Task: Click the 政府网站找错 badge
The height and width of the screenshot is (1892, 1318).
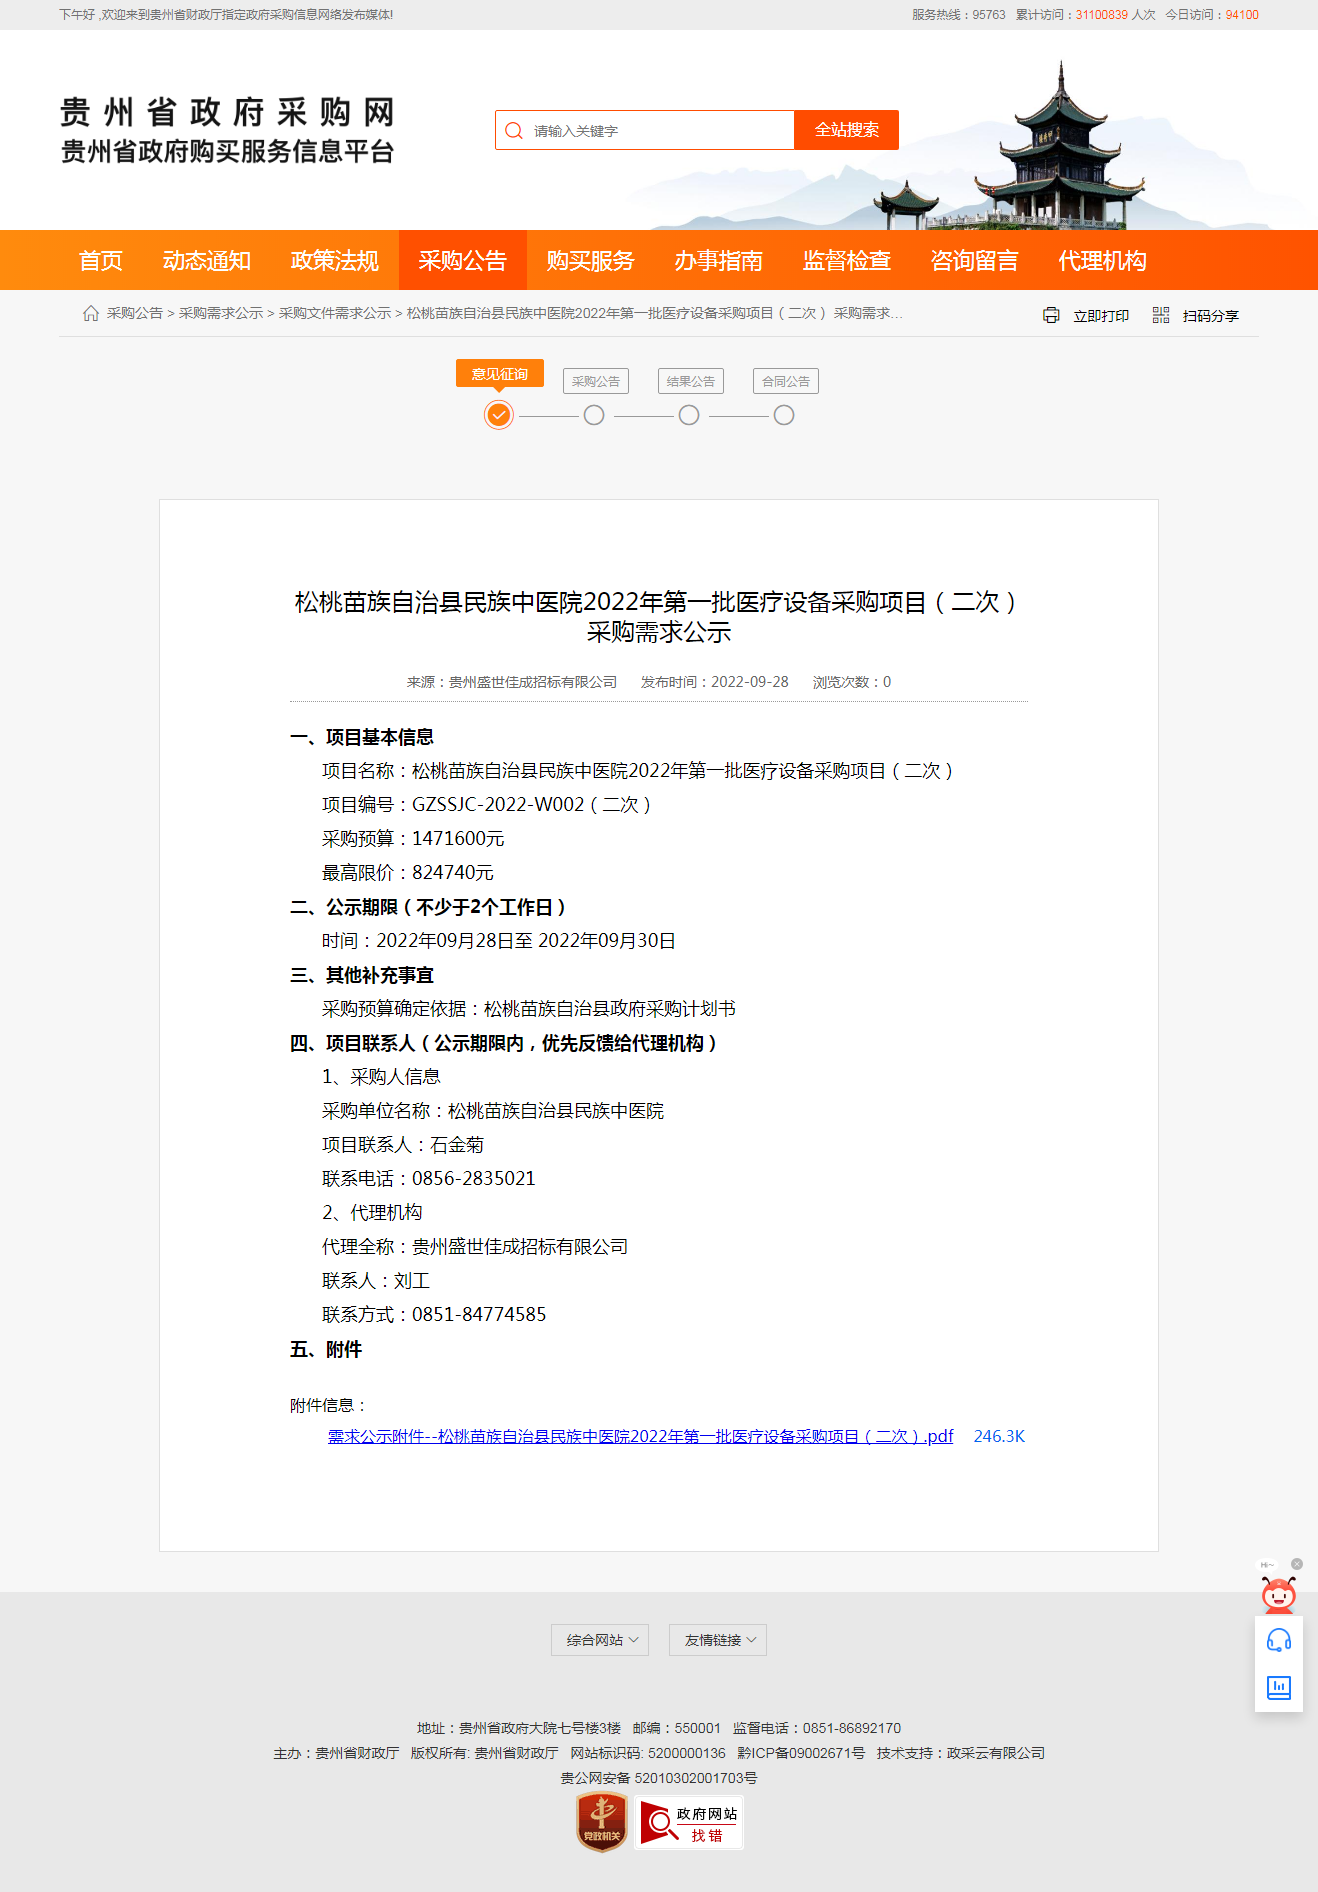Action: point(689,1823)
